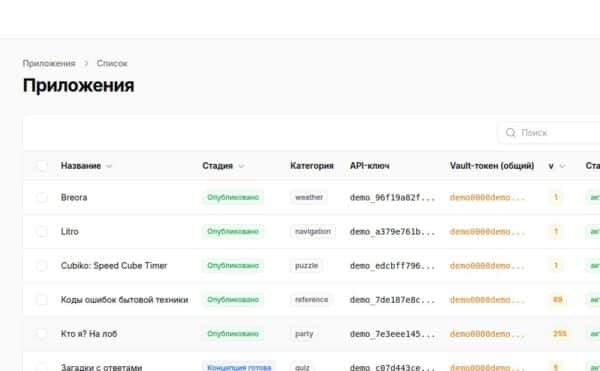
Task: Click the Категория column header
Action: click(x=312, y=166)
